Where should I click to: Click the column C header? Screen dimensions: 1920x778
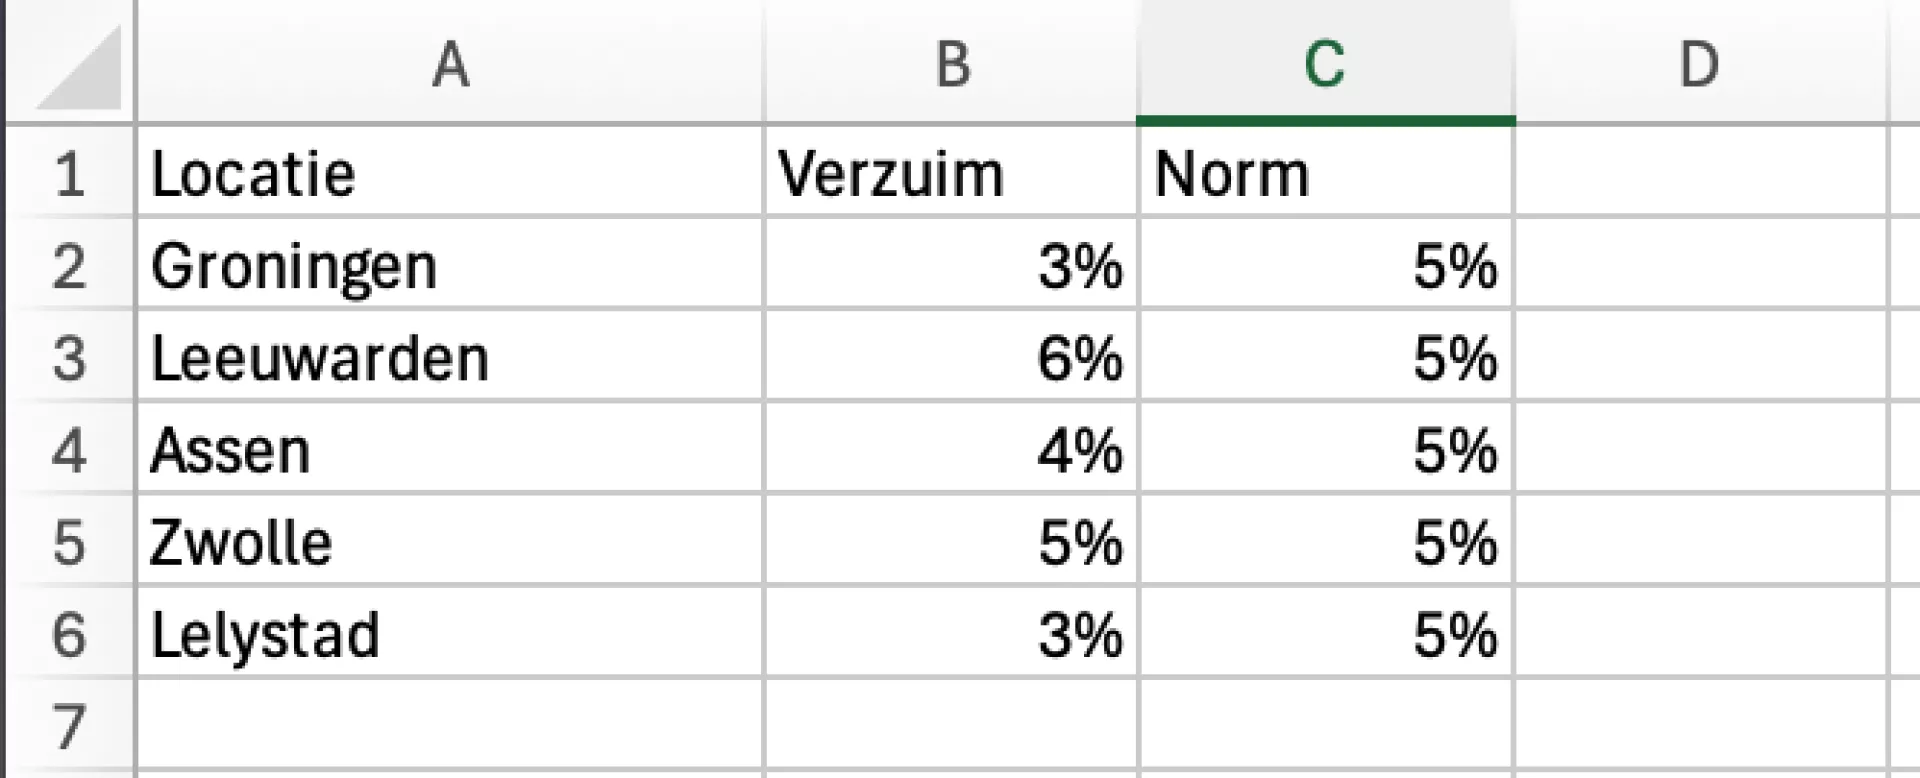[x=1325, y=65]
